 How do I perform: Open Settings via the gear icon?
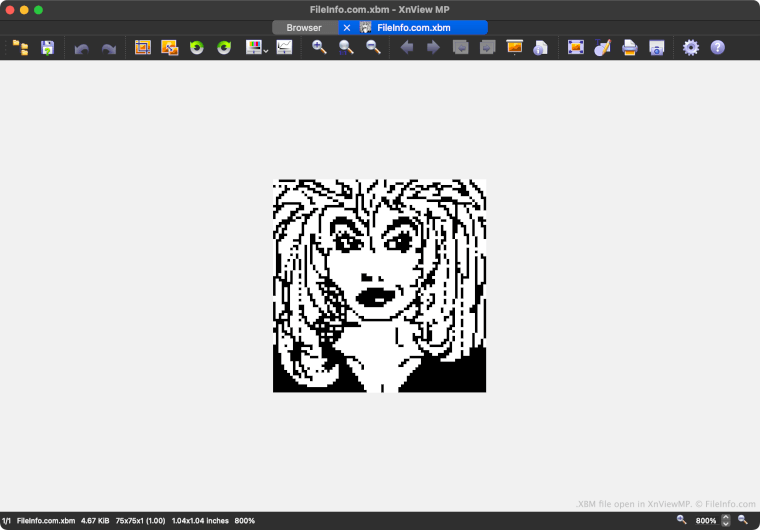pyautogui.click(x=690, y=47)
